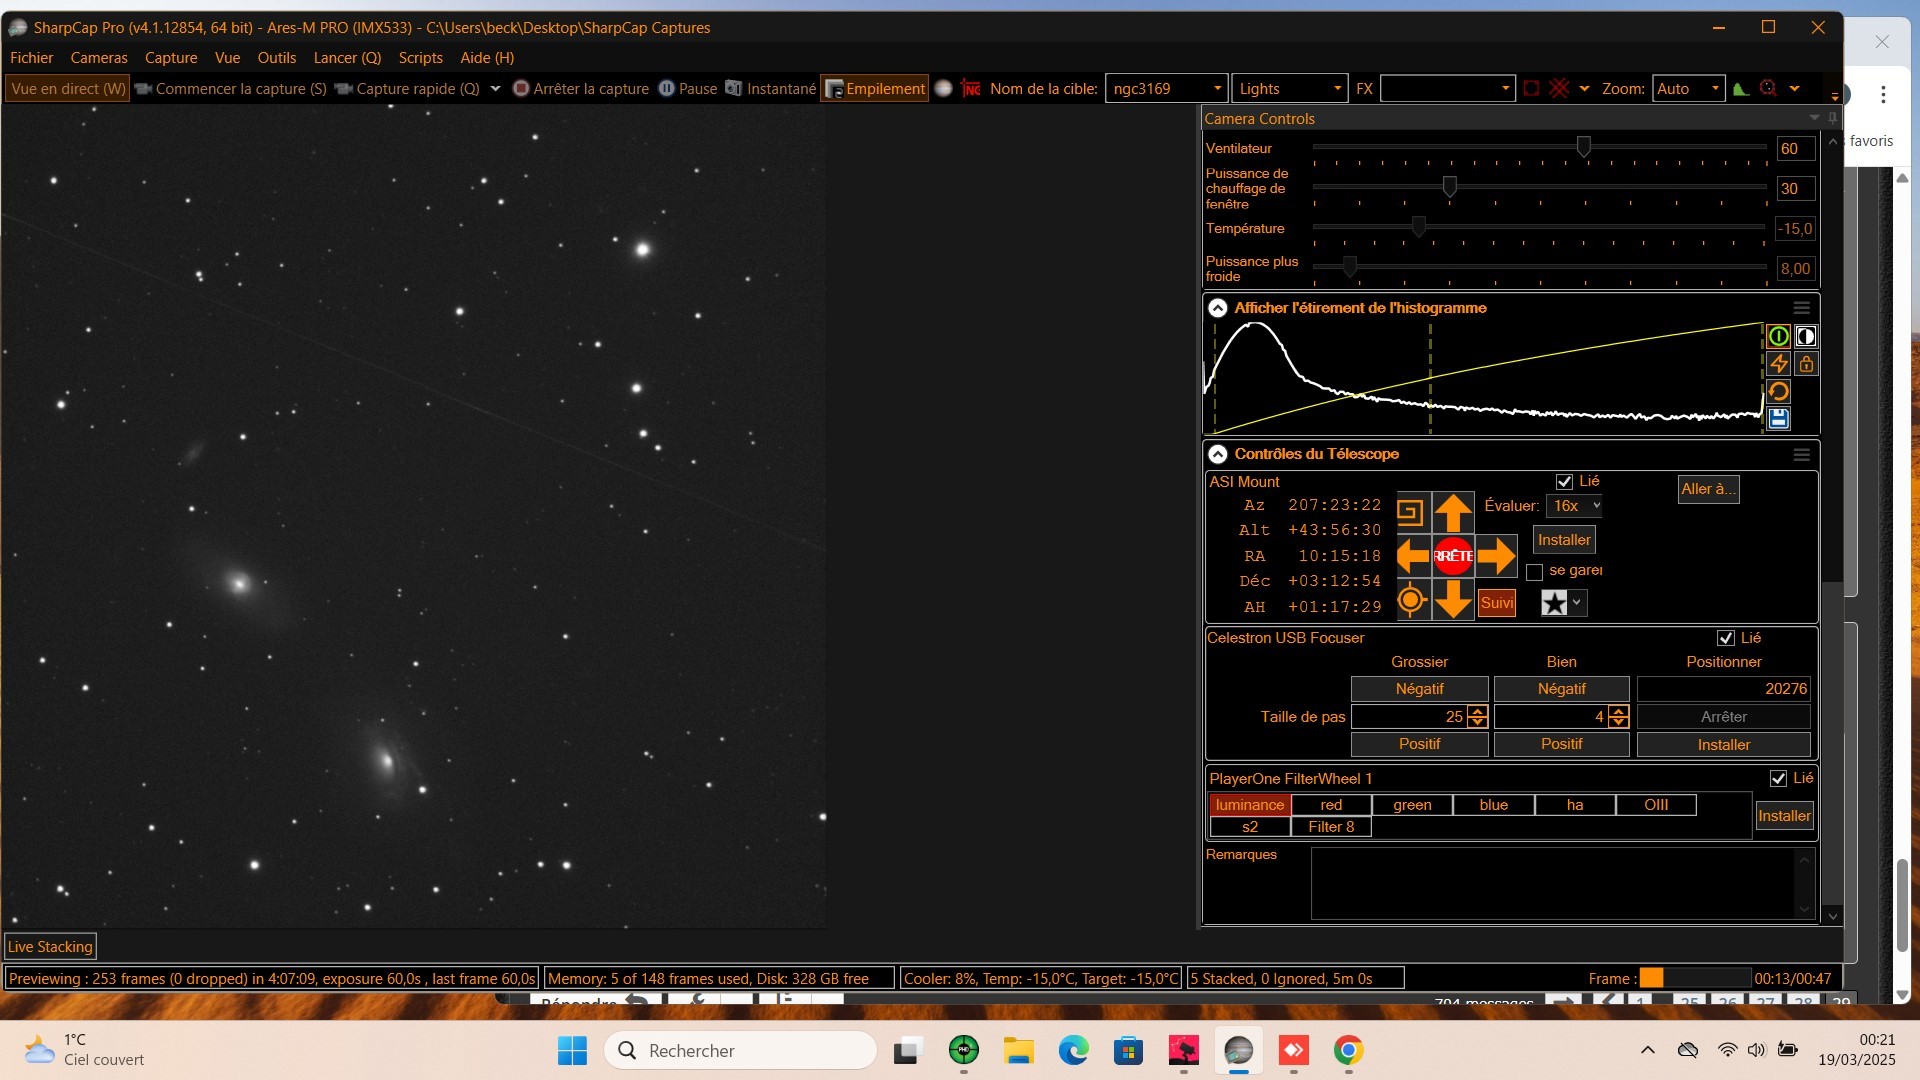Open the Capture menu
The image size is (1920, 1080).
(171, 58)
